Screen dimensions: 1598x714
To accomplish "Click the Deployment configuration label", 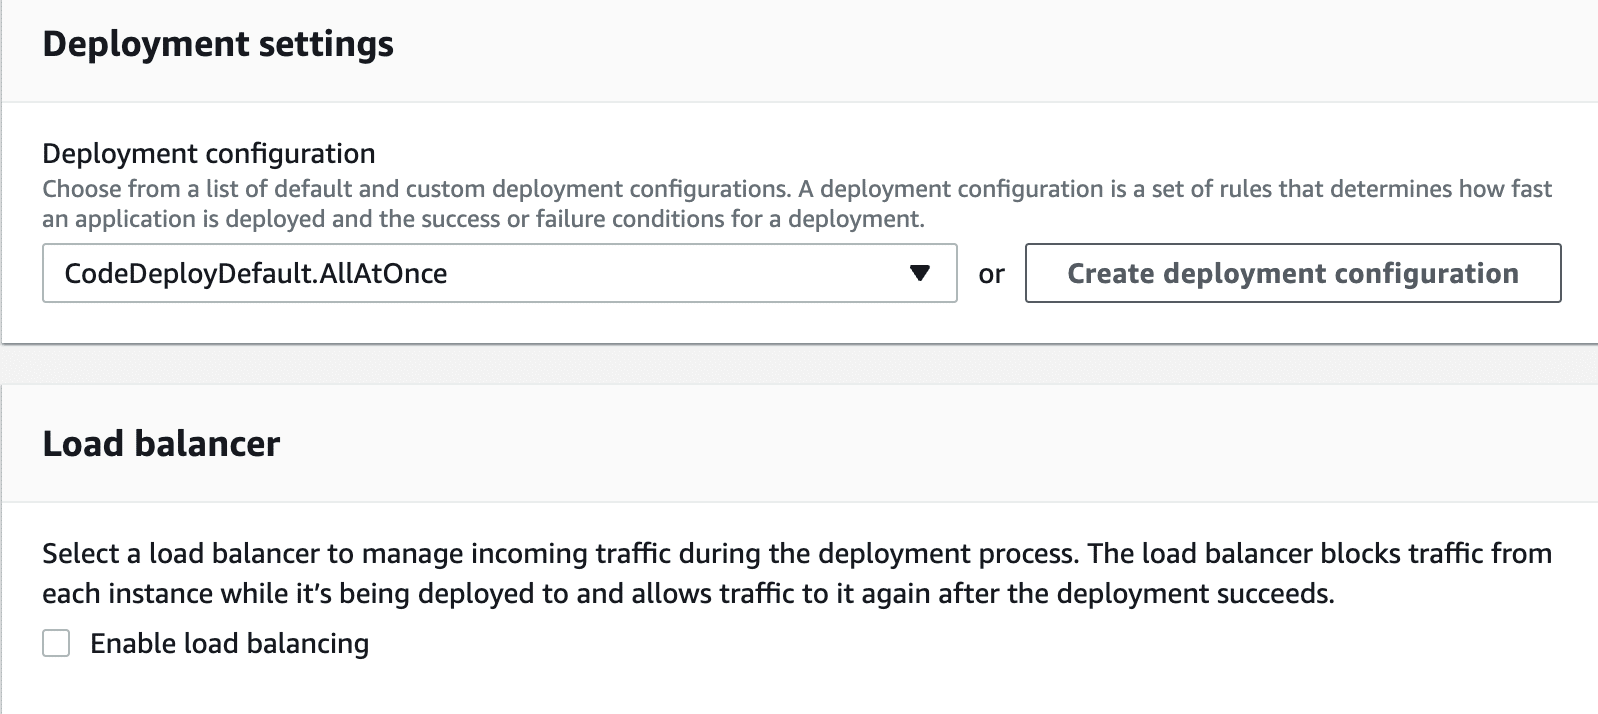I will tap(207, 153).
